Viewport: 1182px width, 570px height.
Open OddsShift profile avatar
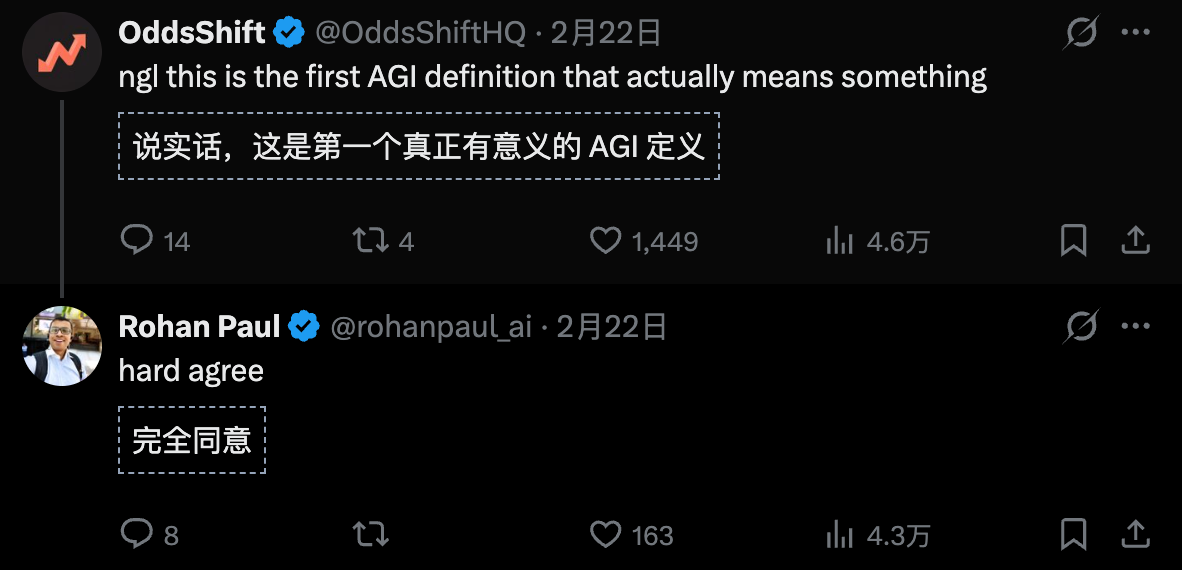point(62,52)
